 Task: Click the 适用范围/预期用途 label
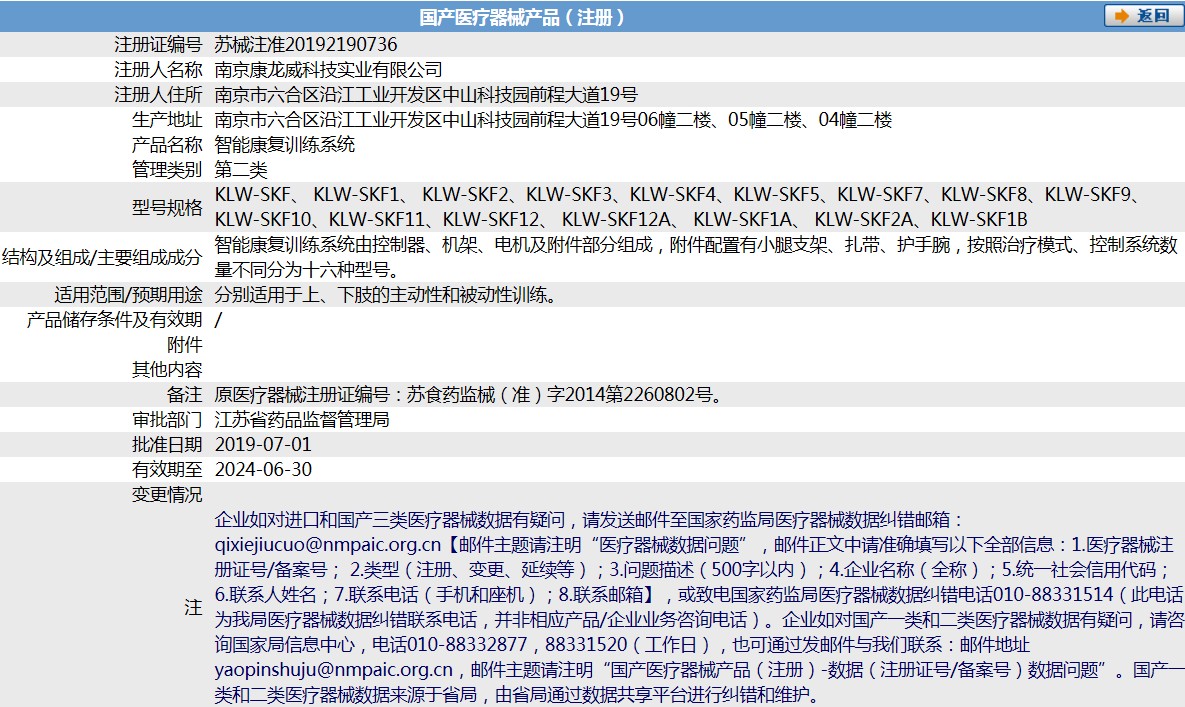(128, 295)
